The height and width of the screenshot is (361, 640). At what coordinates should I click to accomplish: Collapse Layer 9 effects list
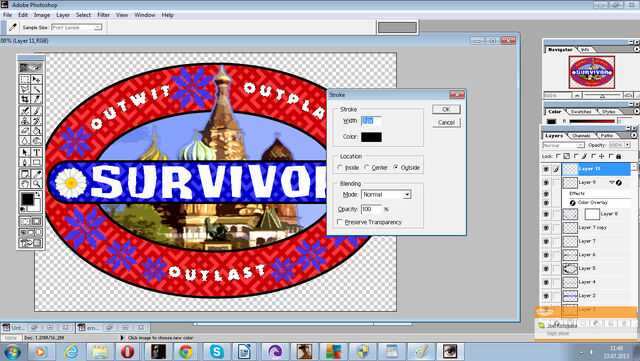coord(611,183)
